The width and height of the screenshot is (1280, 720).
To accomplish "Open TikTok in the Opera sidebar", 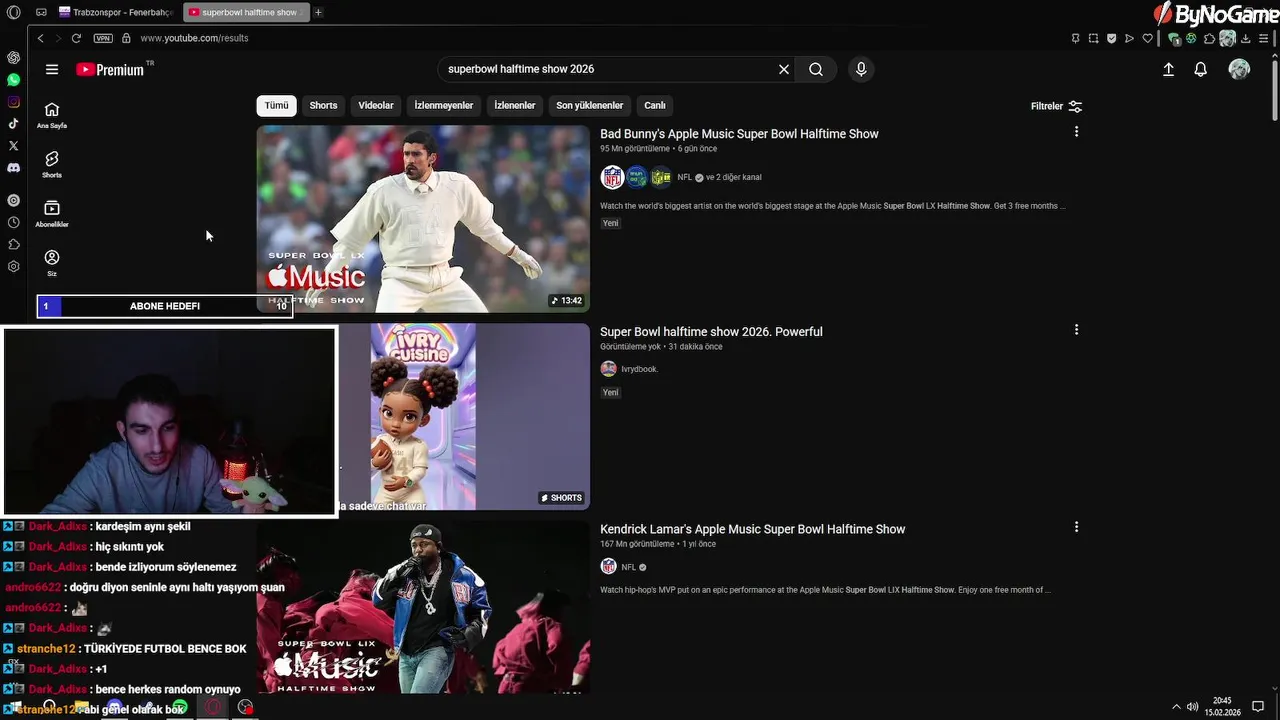I will (x=13, y=124).
